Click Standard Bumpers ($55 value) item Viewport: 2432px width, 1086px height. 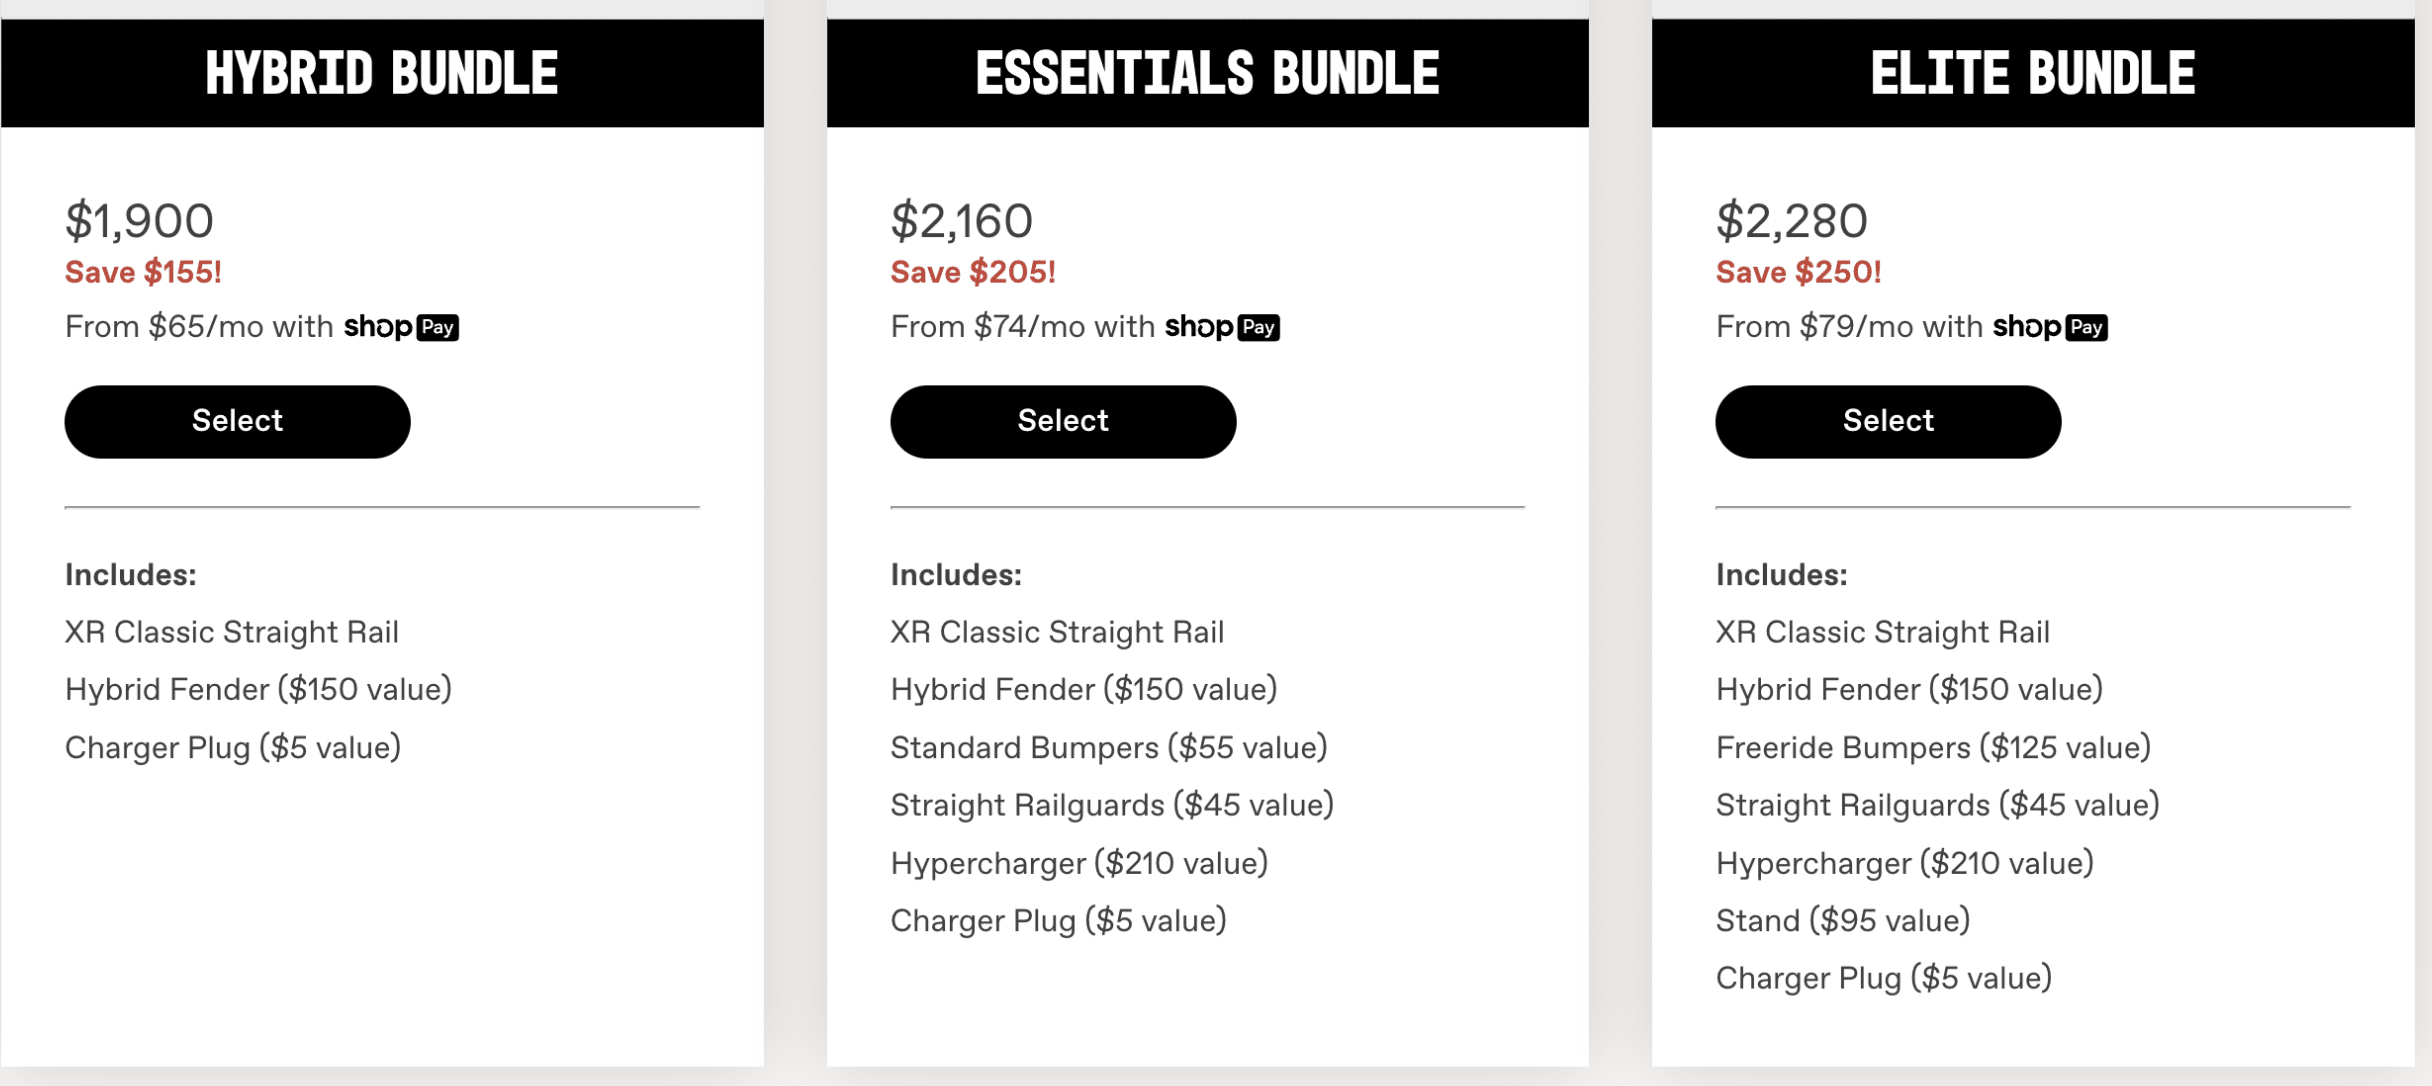pyautogui.click(x=1108, y=747)
